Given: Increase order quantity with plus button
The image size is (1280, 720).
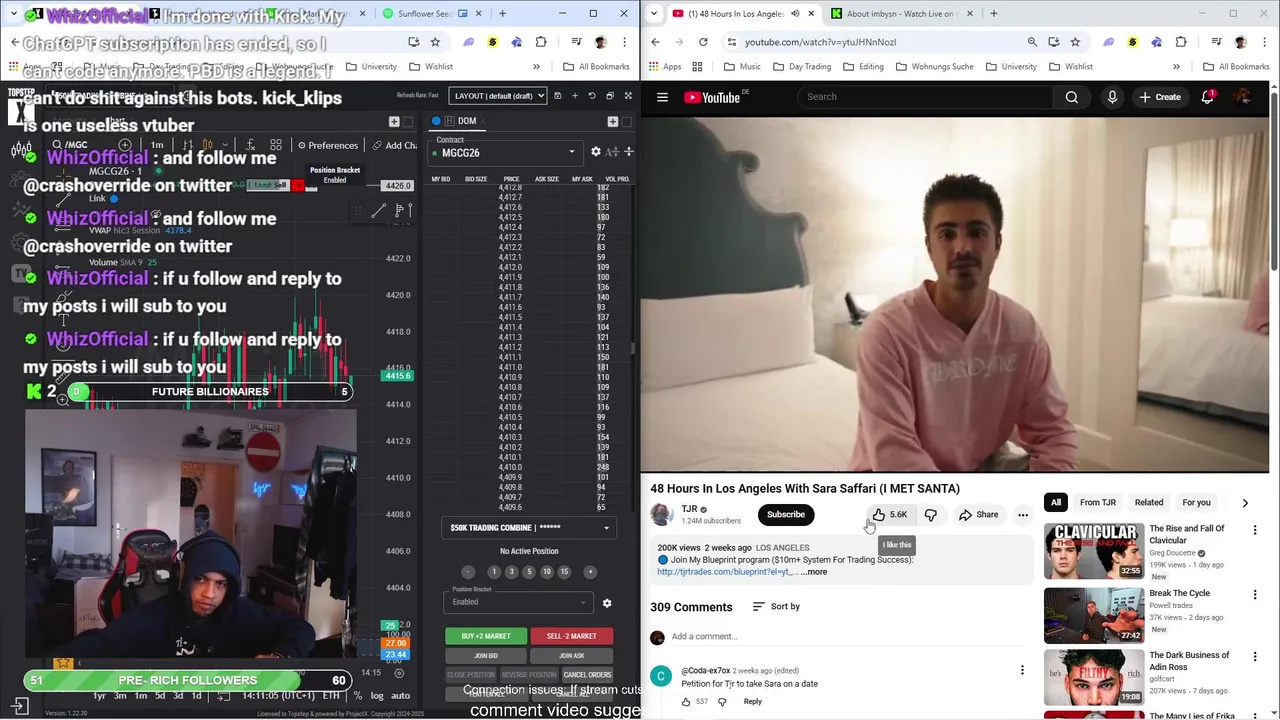Looking at the screenshot, I should click(x=590, y=572).
